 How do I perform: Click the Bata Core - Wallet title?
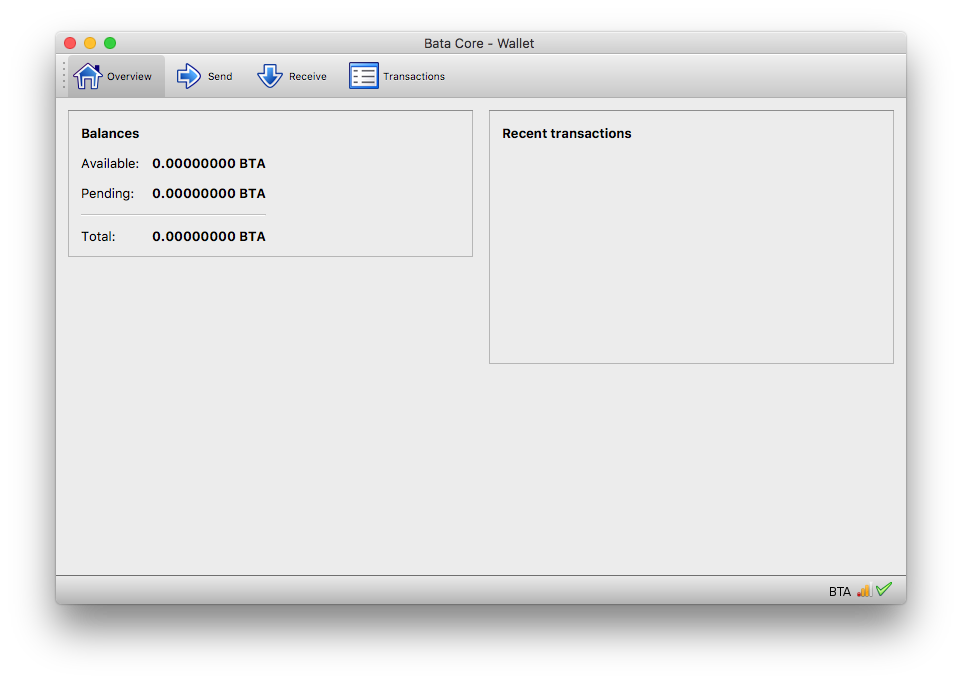[479, 44]
